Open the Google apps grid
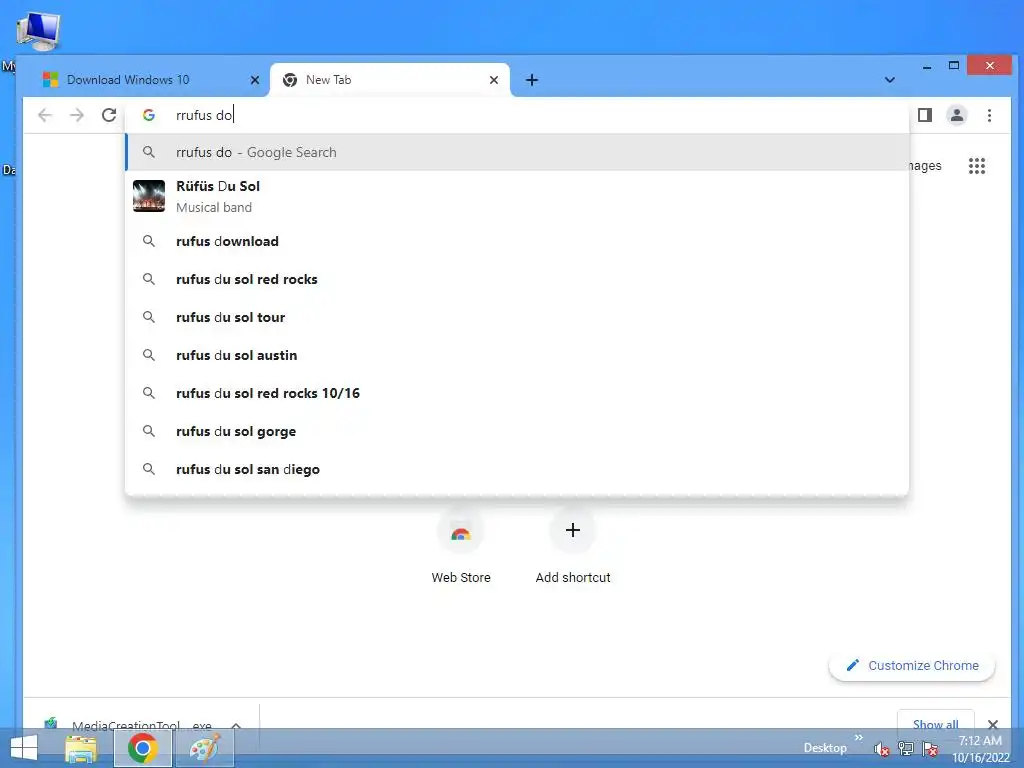Image resolution: width=1024 pixels, height=768 pixels. coord(977,166)
